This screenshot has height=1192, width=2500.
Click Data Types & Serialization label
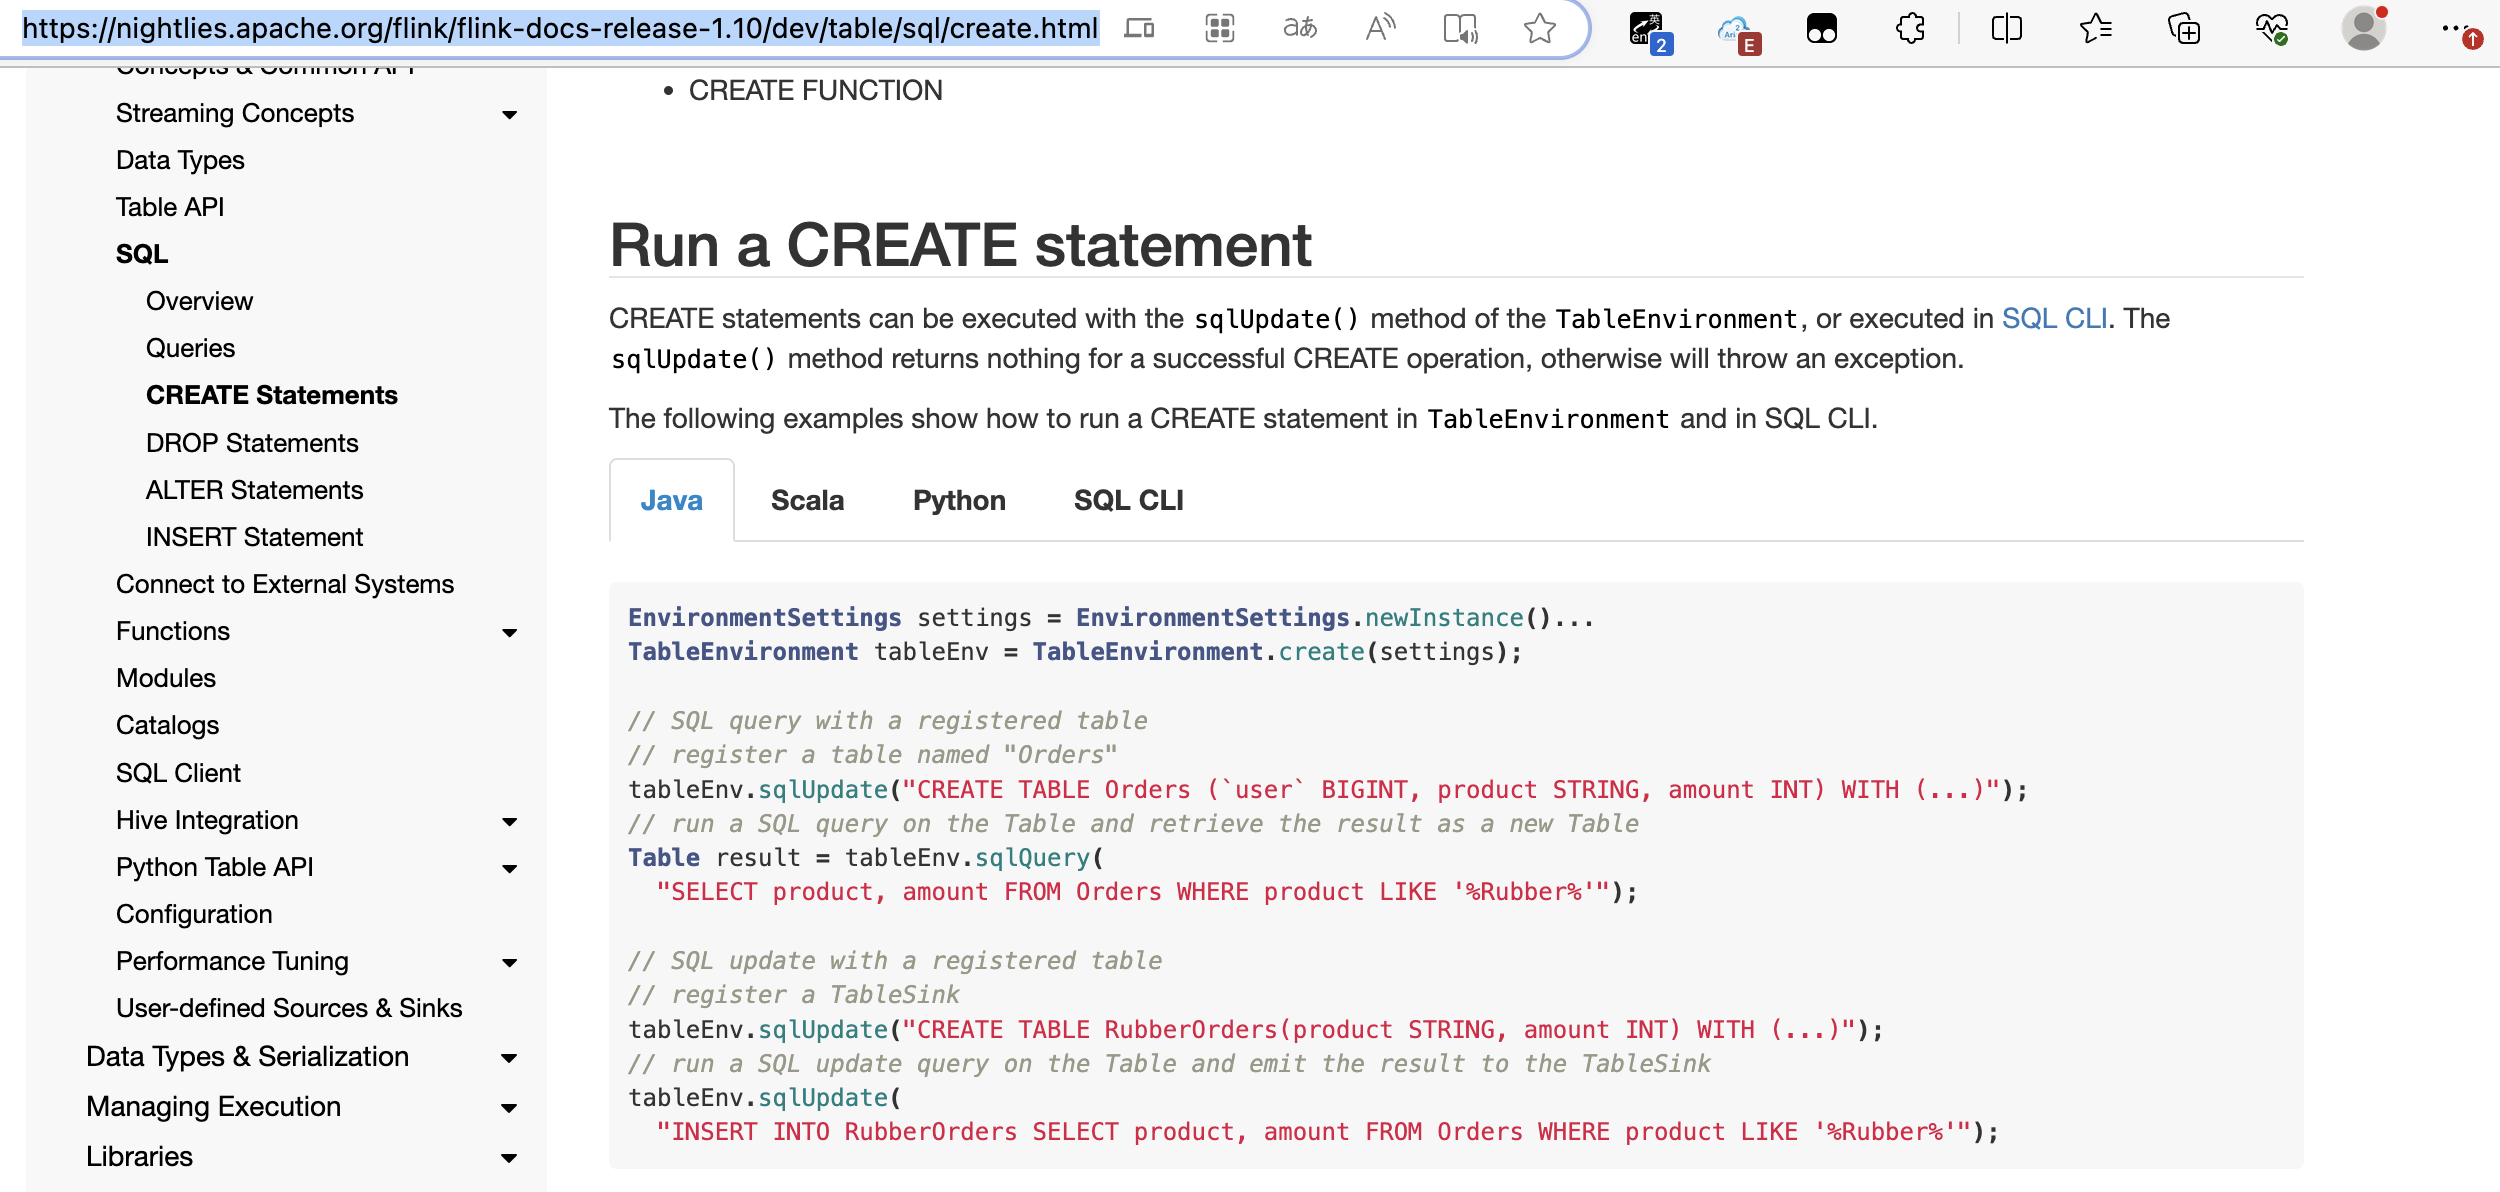coord(248,1056)
